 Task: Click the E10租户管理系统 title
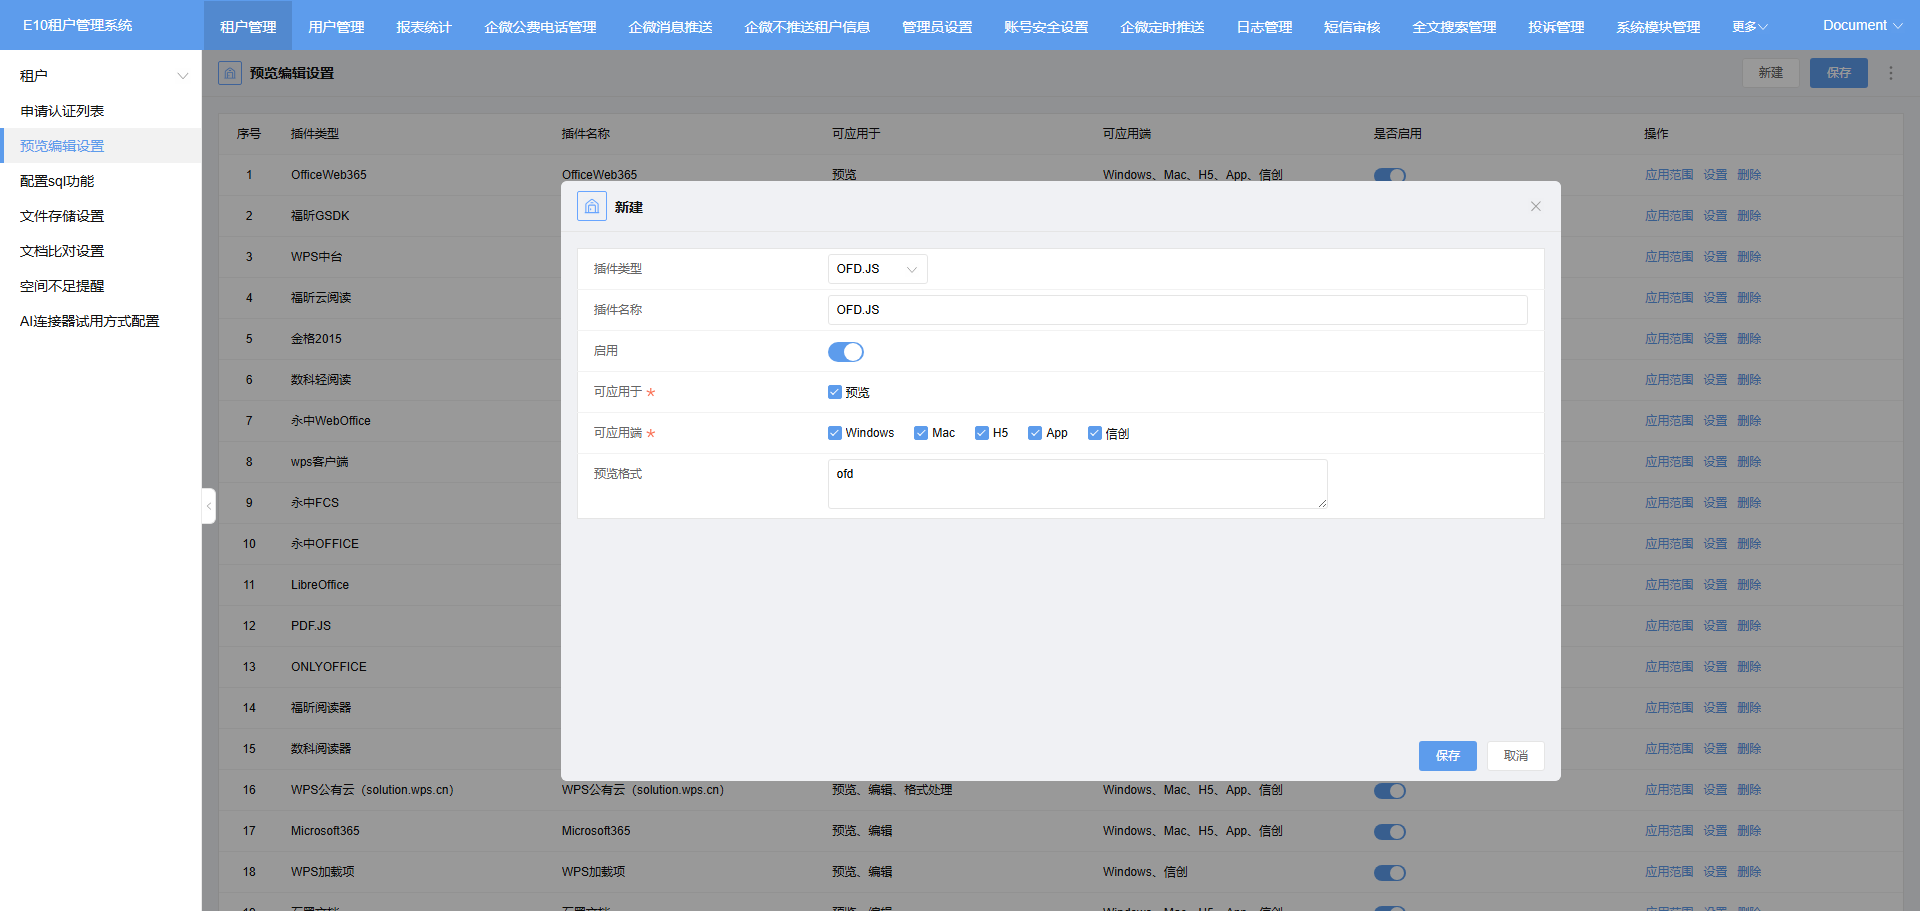click(x=78, y=25)
